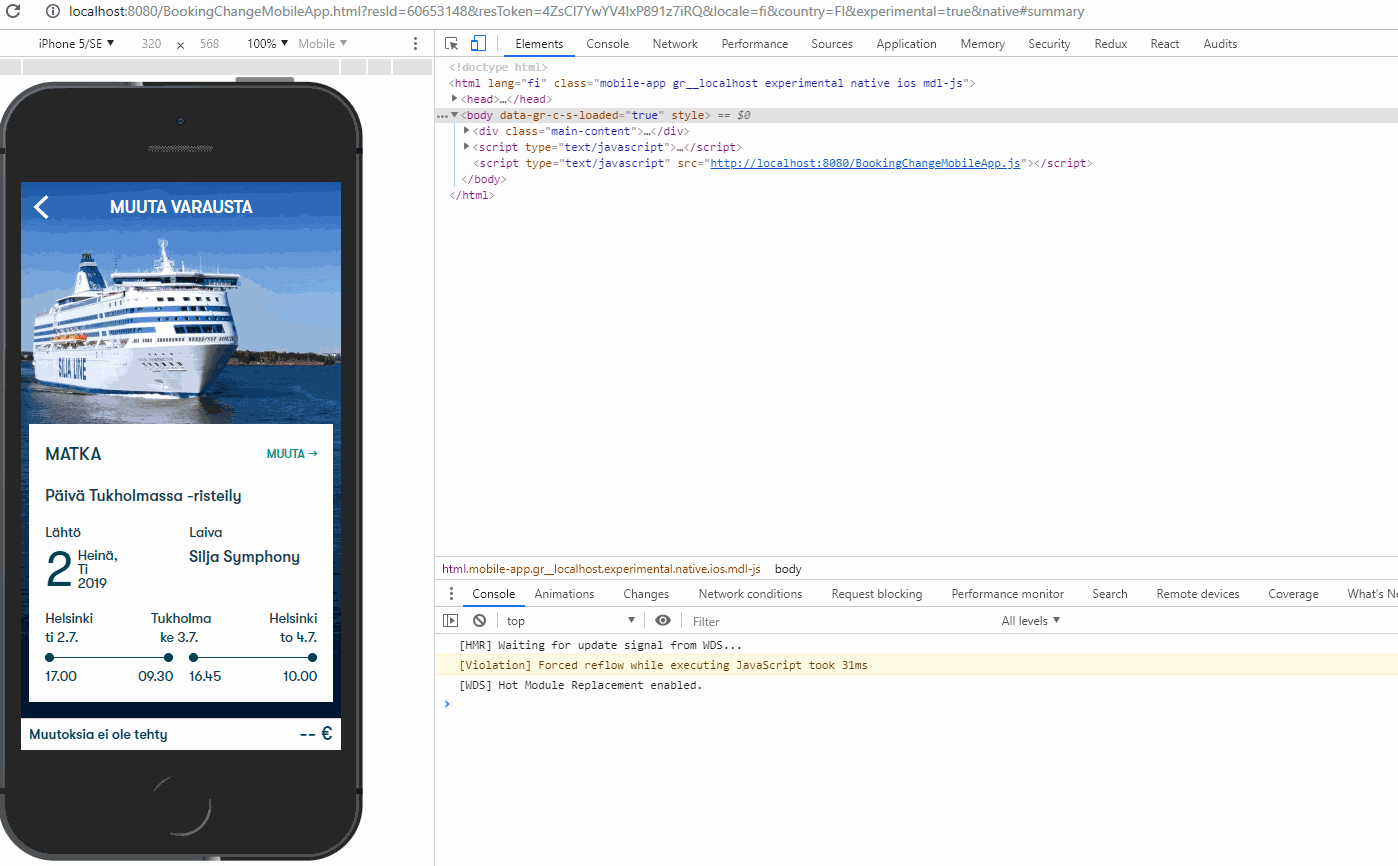Expand the div main-content node
Viewport: 1398px width, 866px height.
pos(467,131)
